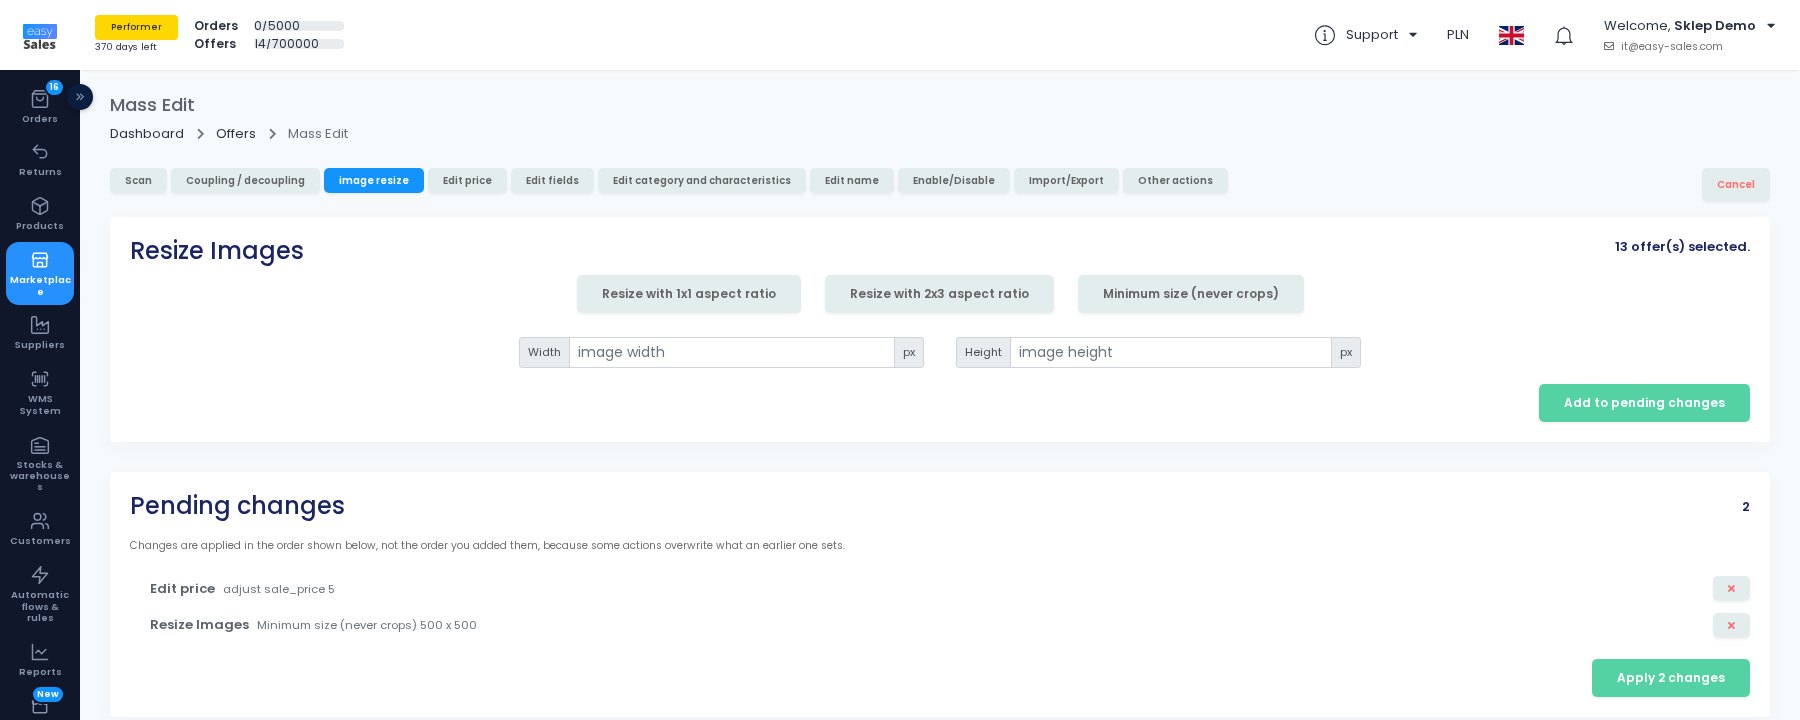Focus the image width input field
The width and height of the screenshot is (1800, 720).
click(x=732, y=352)
